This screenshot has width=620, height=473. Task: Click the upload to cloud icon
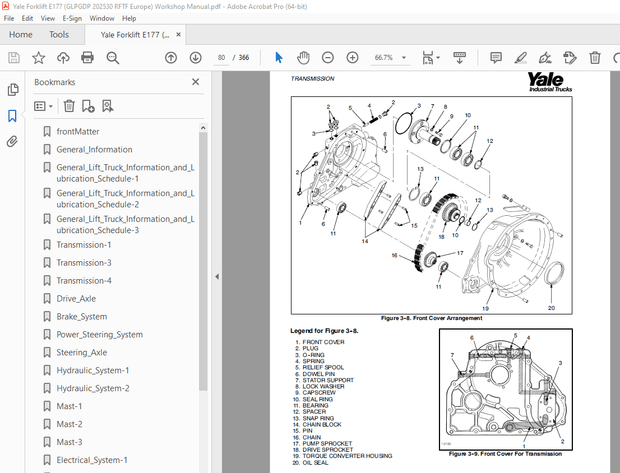coord(63,58)
